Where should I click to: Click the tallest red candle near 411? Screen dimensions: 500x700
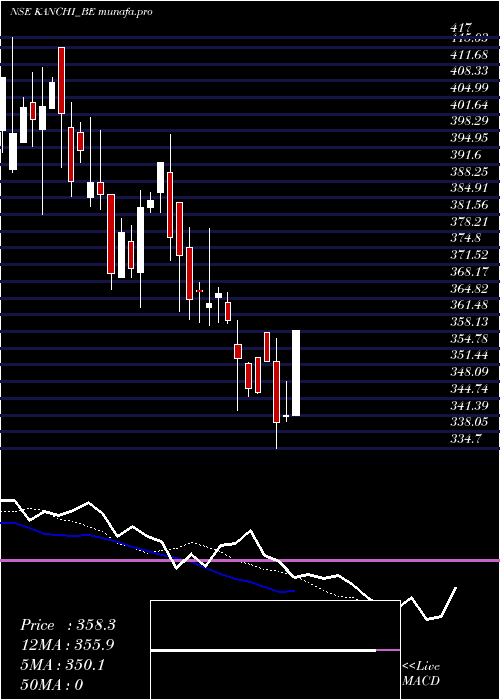[x=62, y=80]
